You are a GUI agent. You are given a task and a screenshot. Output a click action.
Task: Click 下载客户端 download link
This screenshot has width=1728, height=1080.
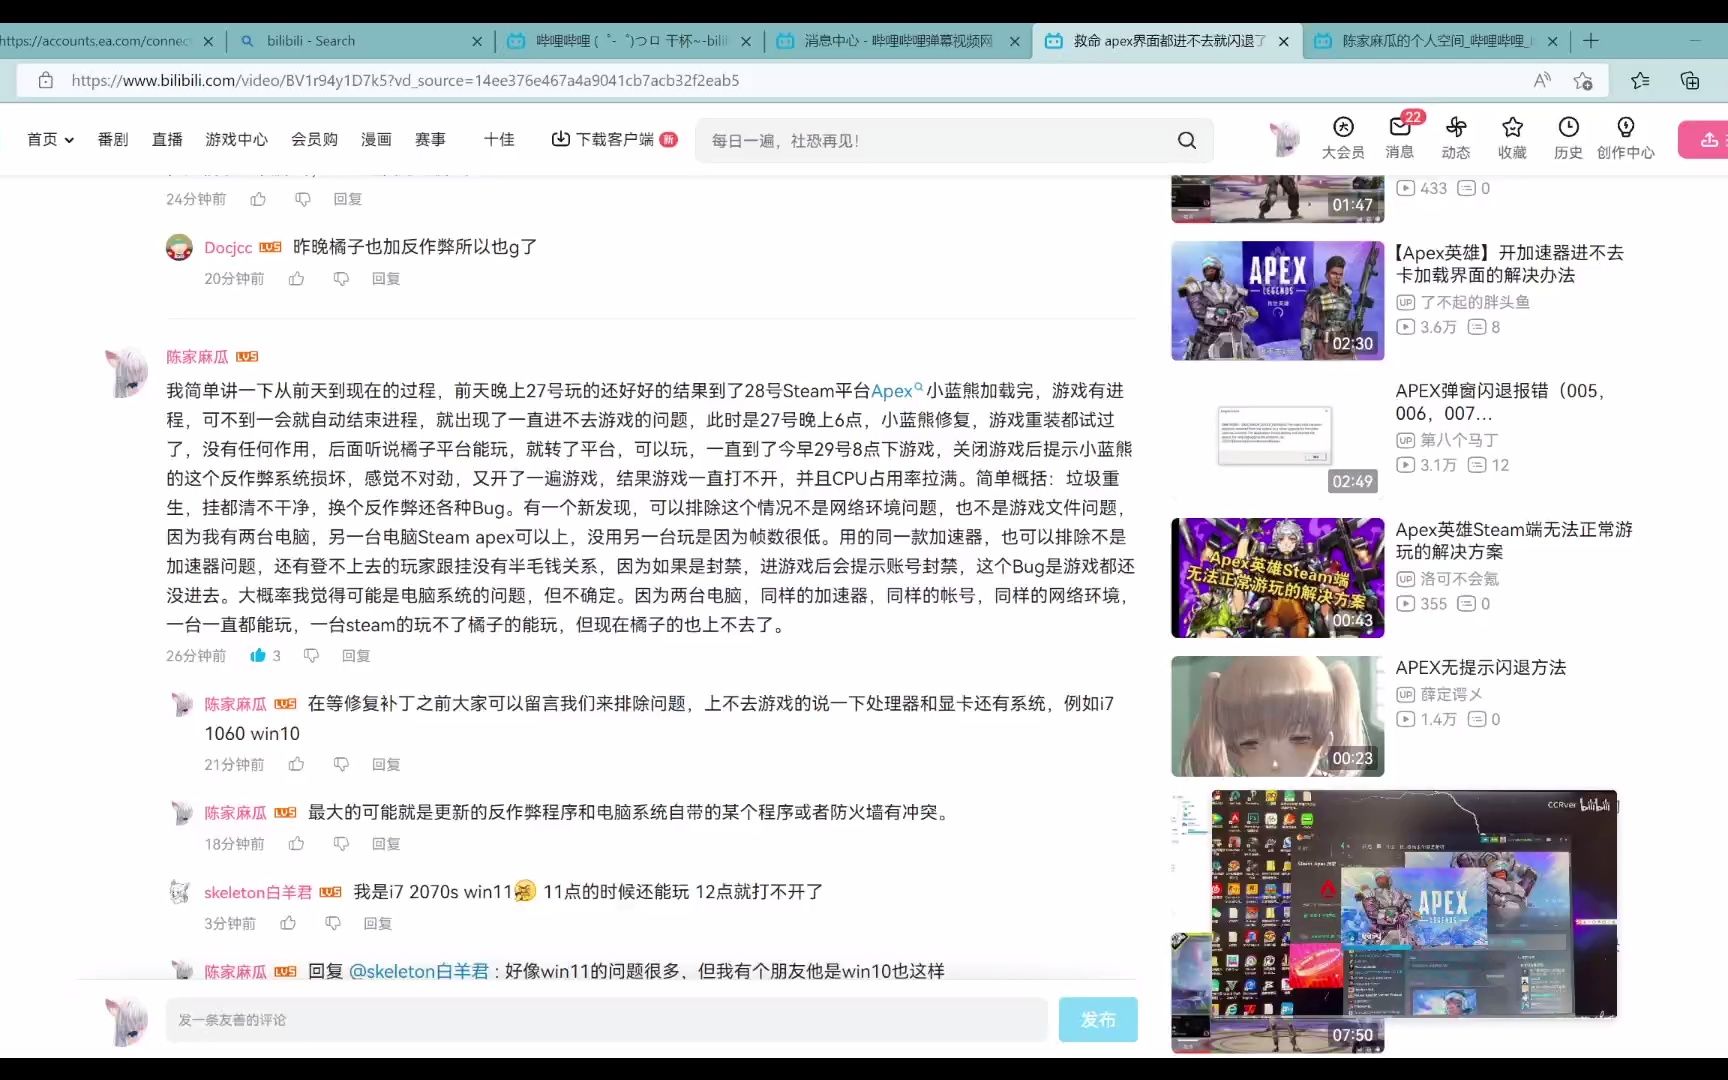[614, 140]
